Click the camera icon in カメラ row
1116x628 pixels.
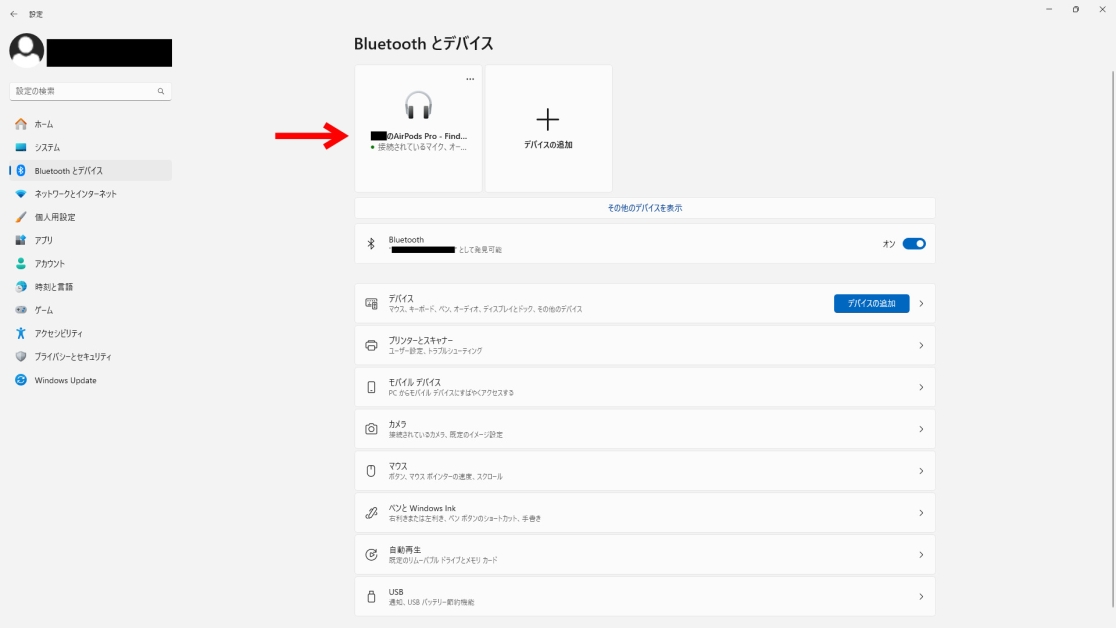(371, 429)
